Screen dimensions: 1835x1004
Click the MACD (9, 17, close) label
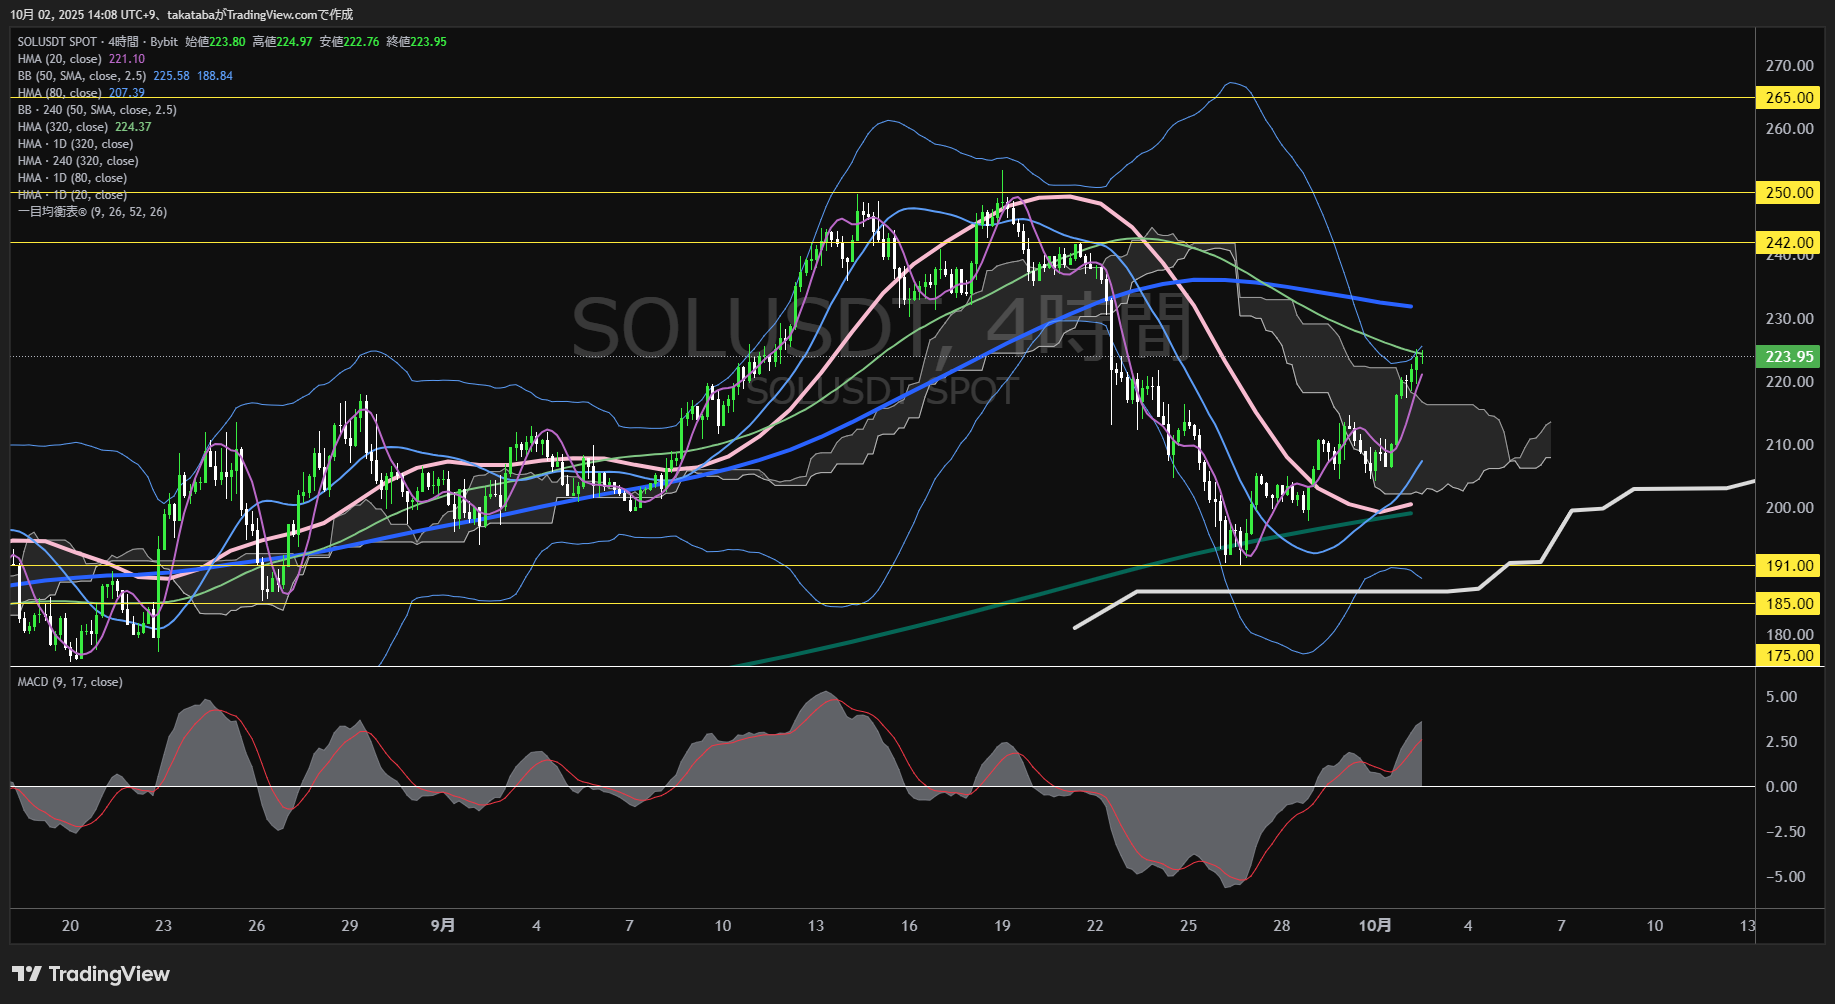(x=70, y=682)
